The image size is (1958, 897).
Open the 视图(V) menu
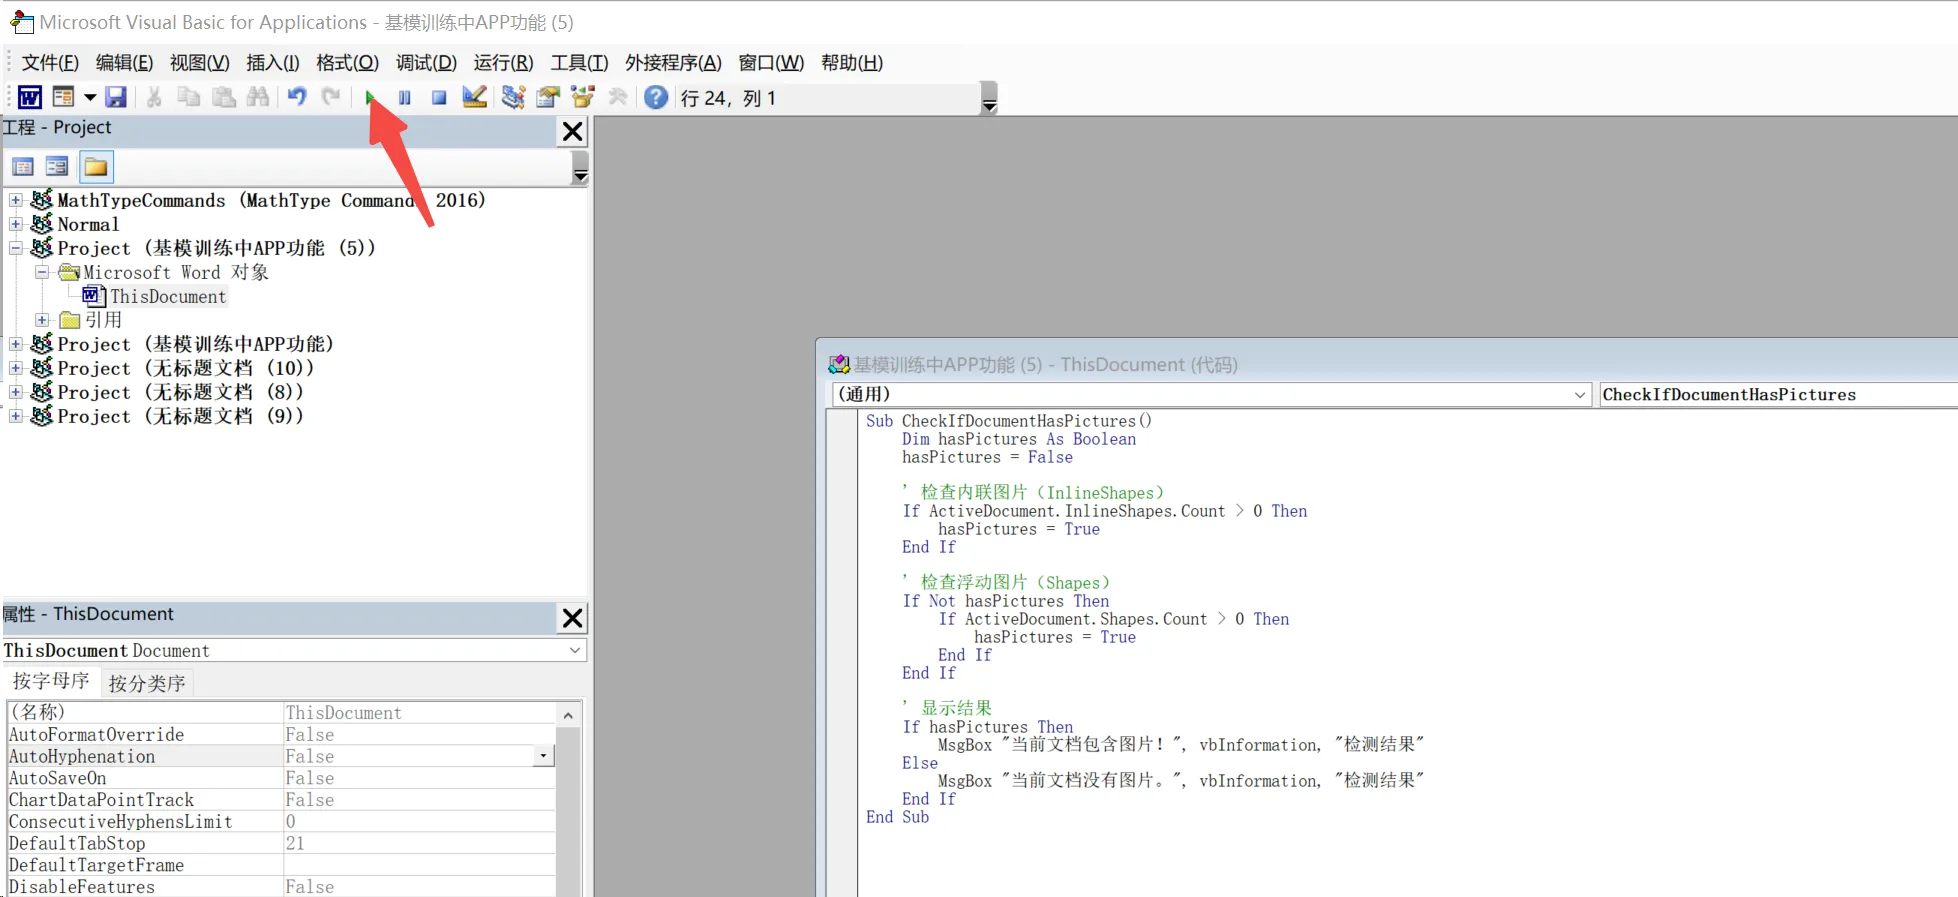[x=199, y=63]
